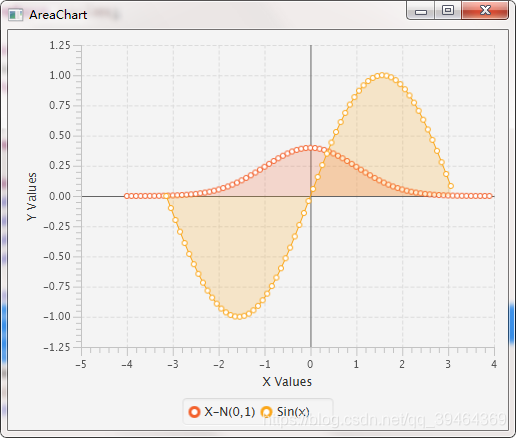Click the Sin(x) curve peak data point
Viewport: 516px width, 438px height.
[x=382, y=75]
